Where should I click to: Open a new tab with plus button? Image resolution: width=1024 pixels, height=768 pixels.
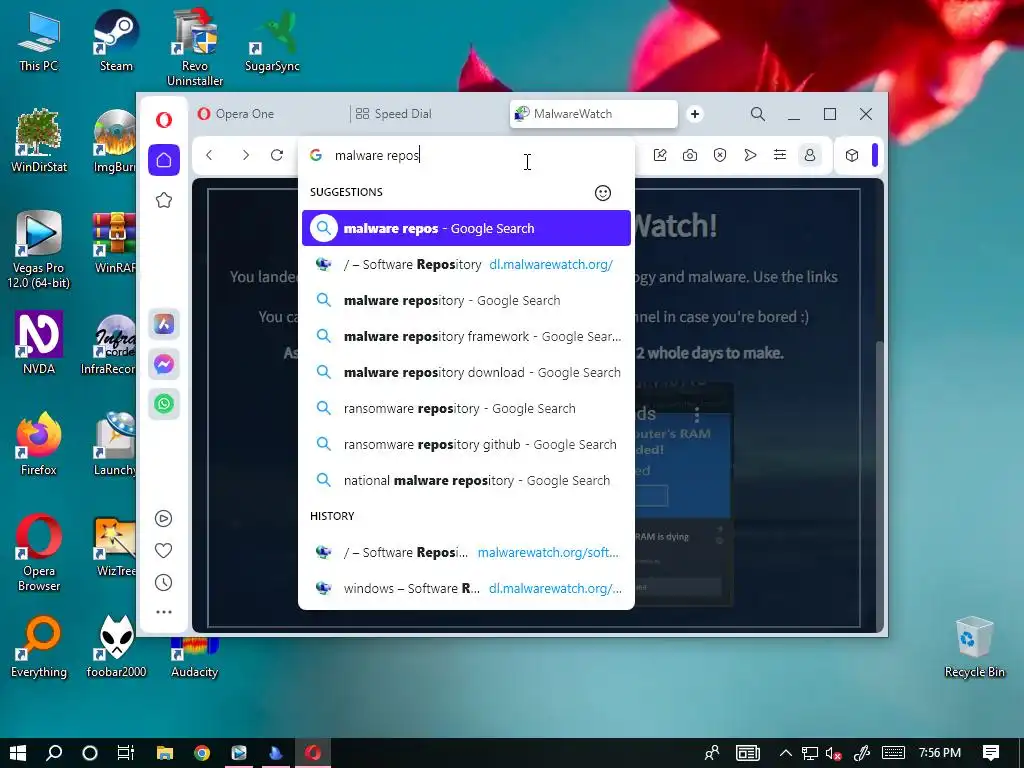[695, 114]
